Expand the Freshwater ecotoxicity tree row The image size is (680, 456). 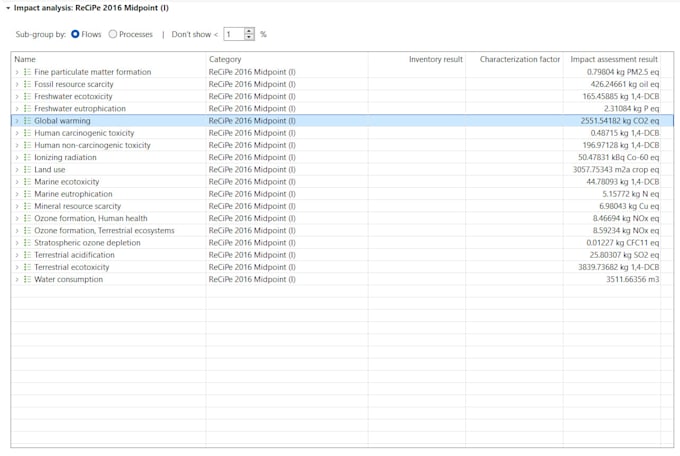coord(16,96)
